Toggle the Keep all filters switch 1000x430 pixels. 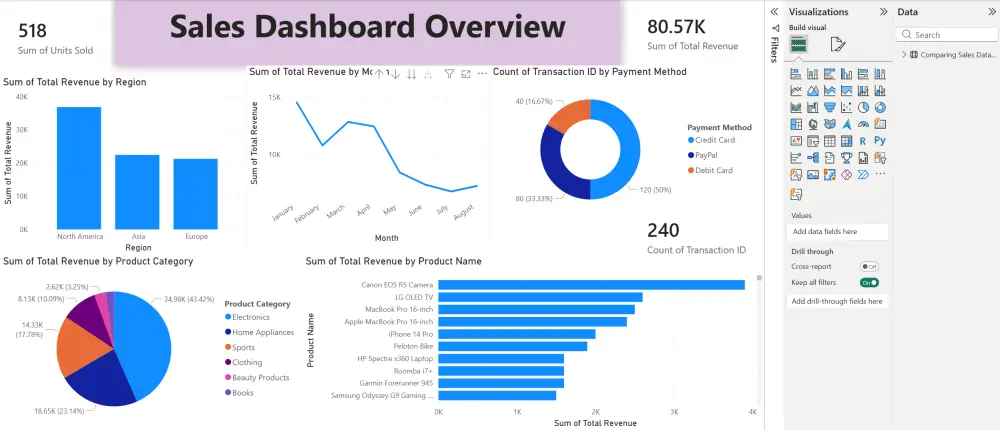pyautogui.click(x=869, y=283)
